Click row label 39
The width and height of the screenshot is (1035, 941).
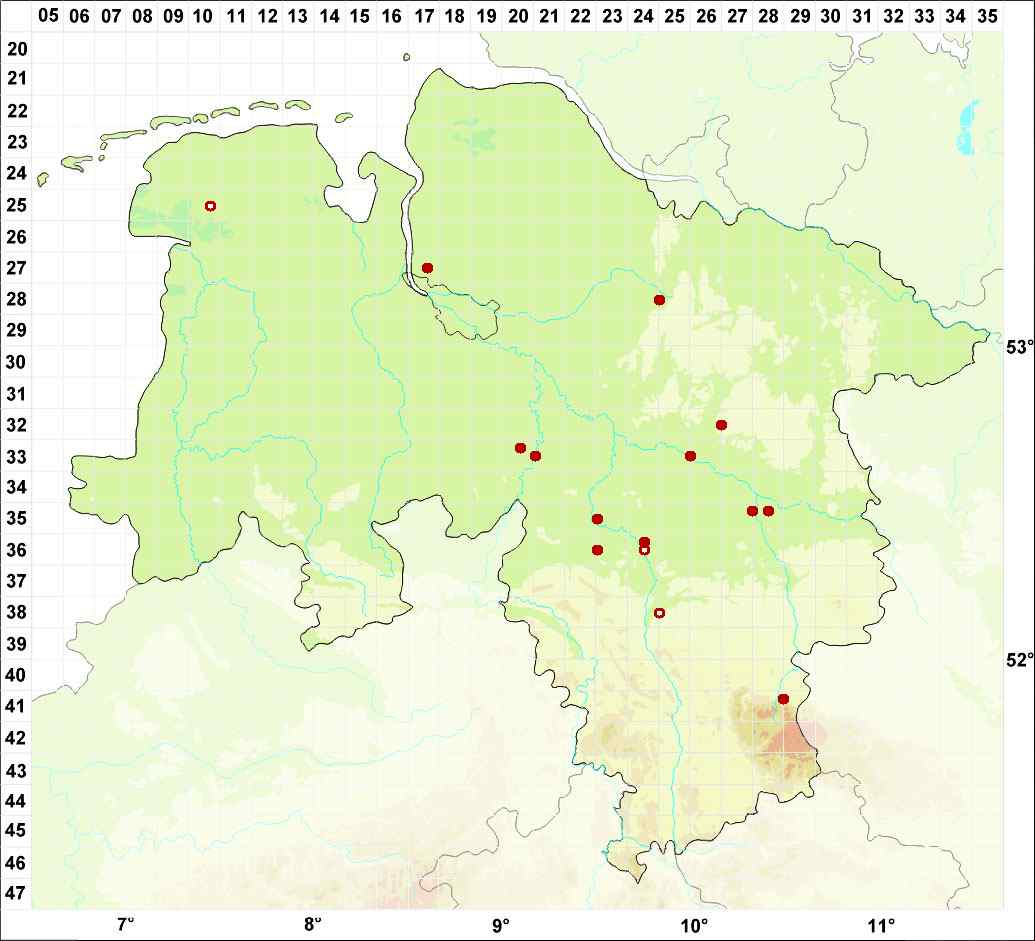pyautogui.click(x=17, y=644)
